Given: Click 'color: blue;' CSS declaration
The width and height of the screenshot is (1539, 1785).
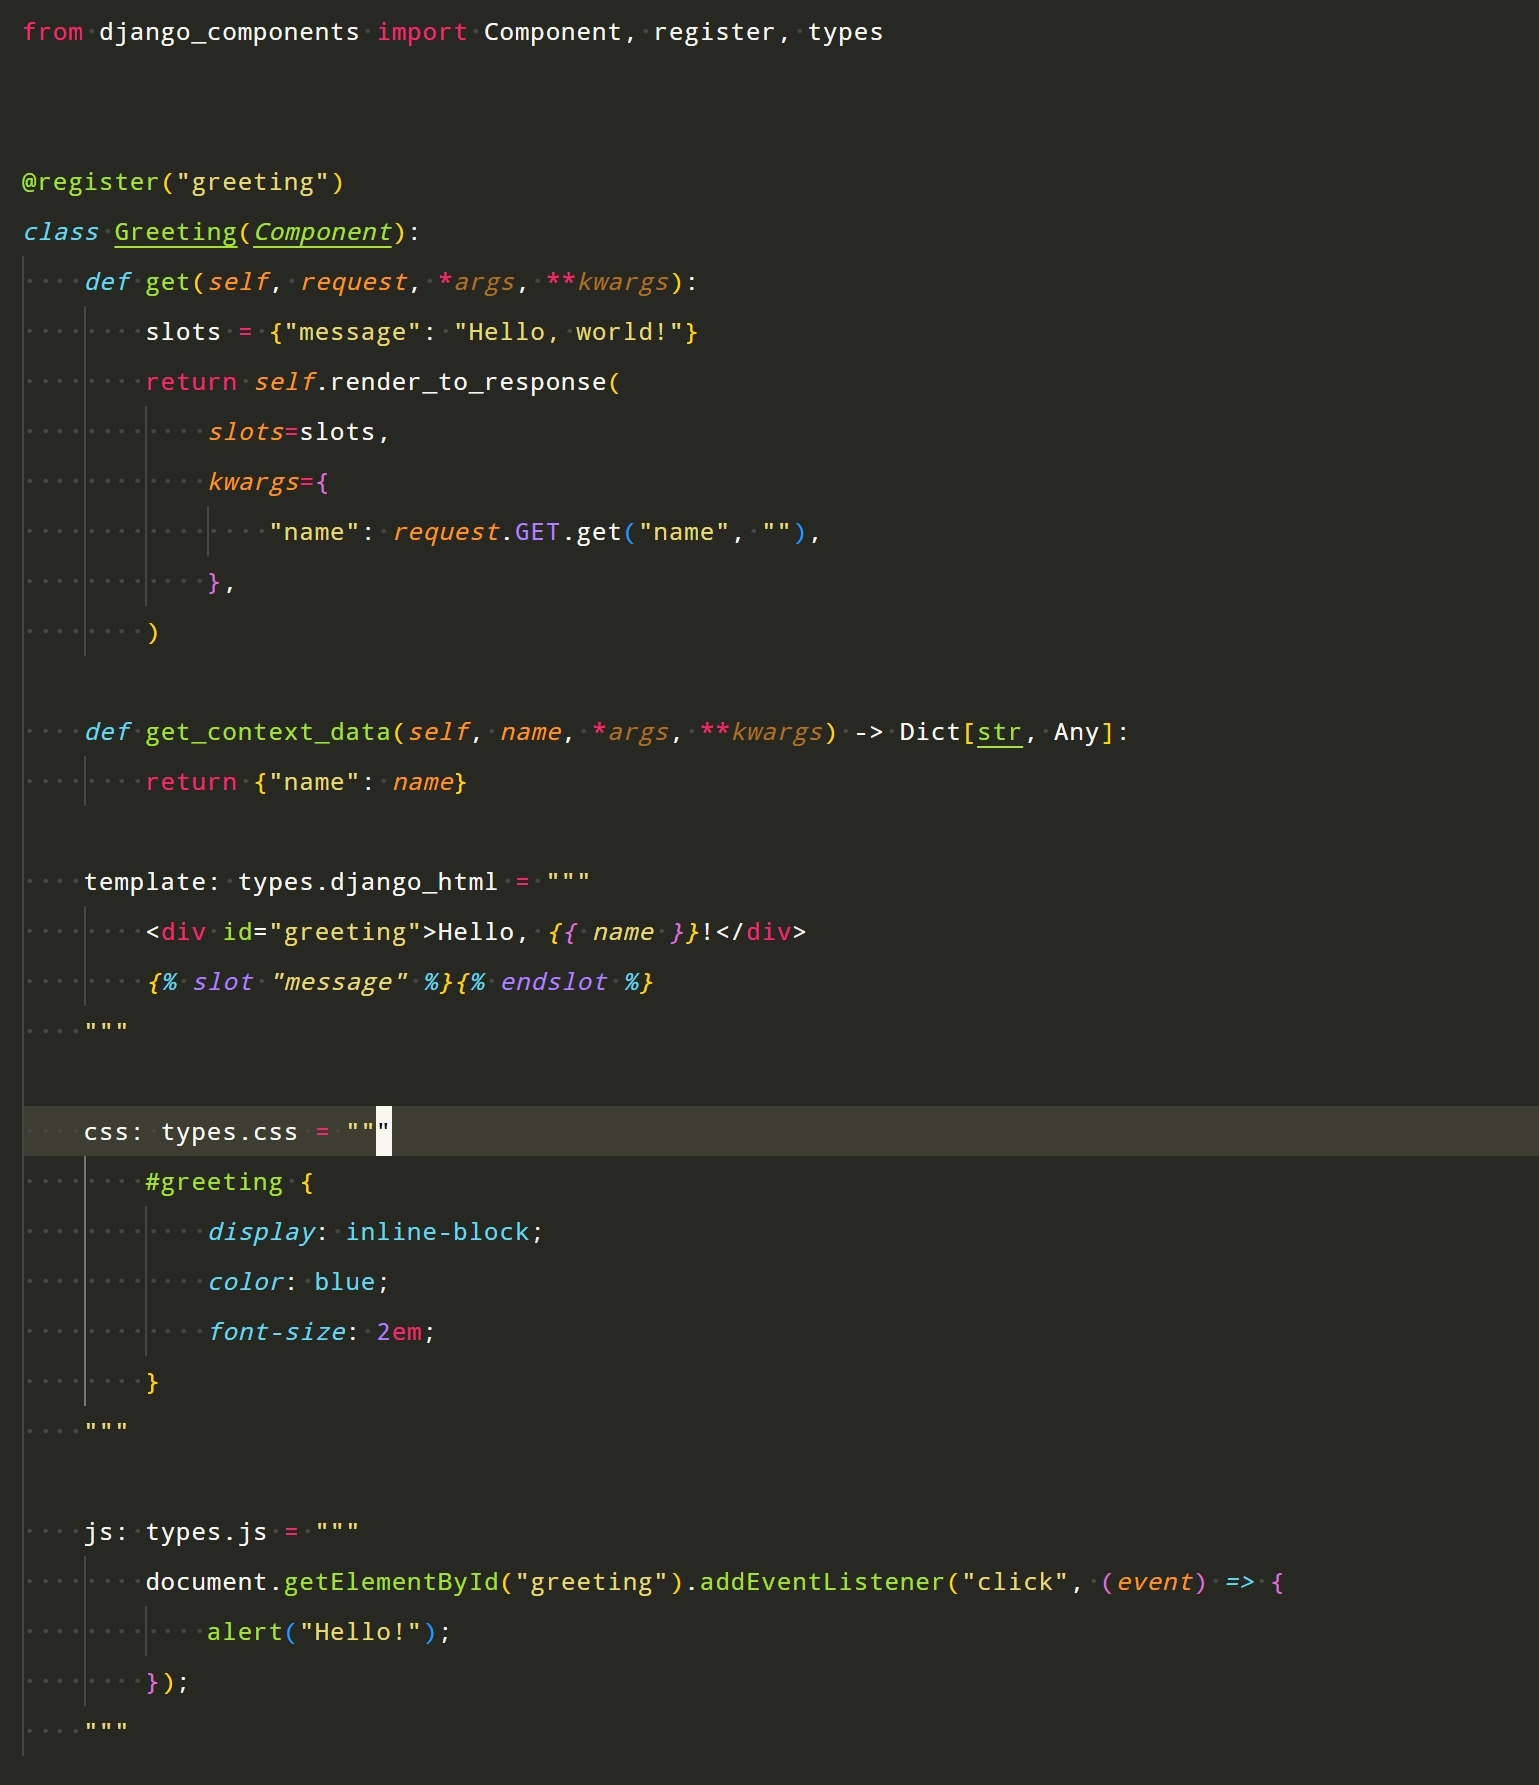Looking at the screenshot, I should 299,1282.
